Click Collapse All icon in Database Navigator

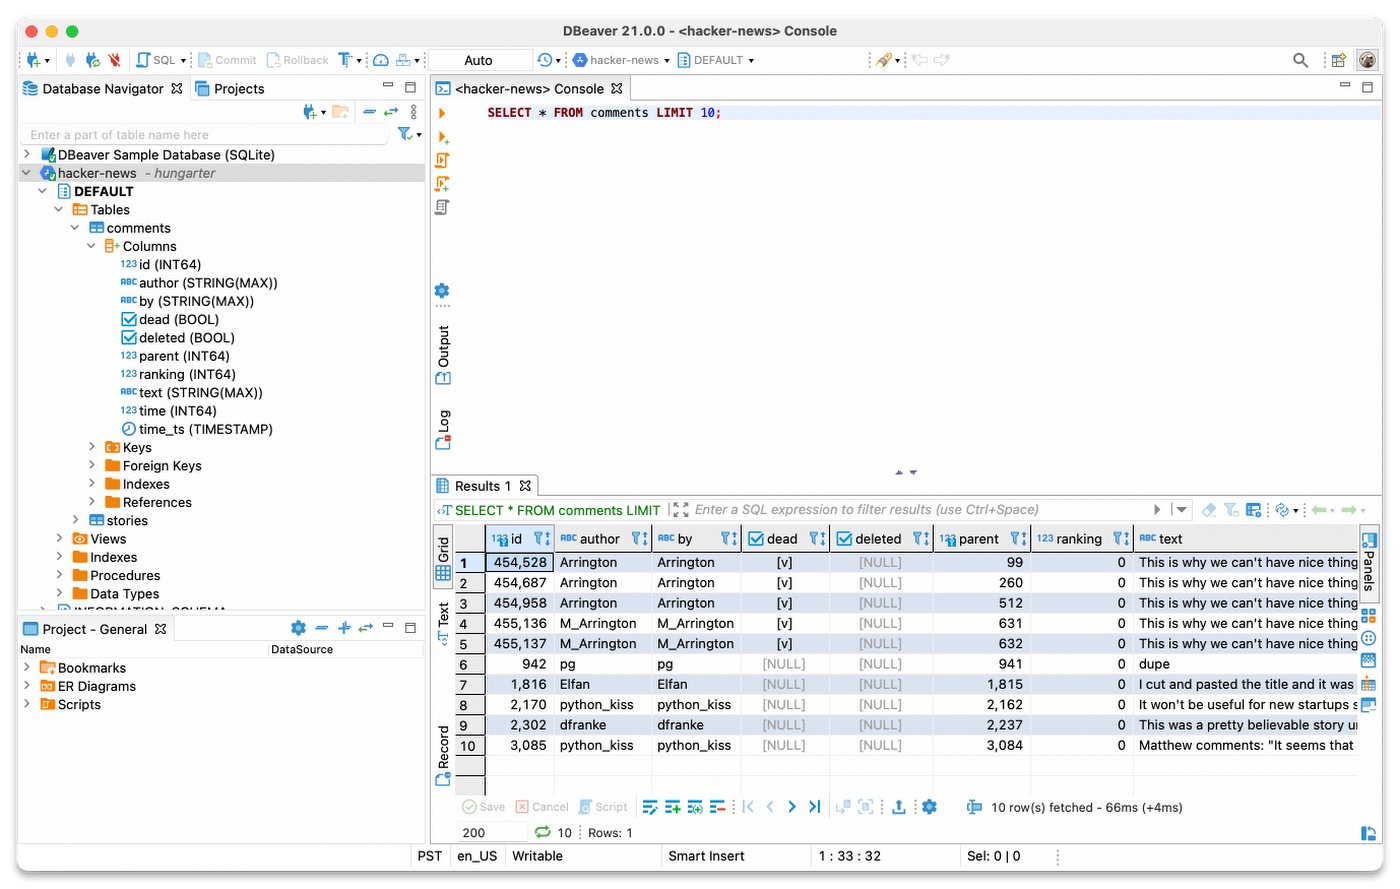(x=369, y=111)
